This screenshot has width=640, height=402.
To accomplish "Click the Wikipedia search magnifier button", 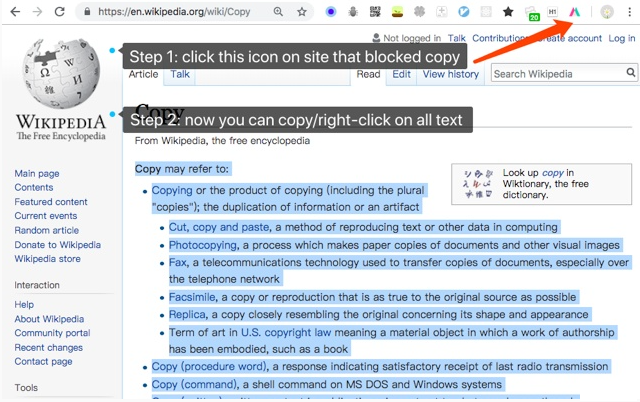I will [x=631, y=73].
